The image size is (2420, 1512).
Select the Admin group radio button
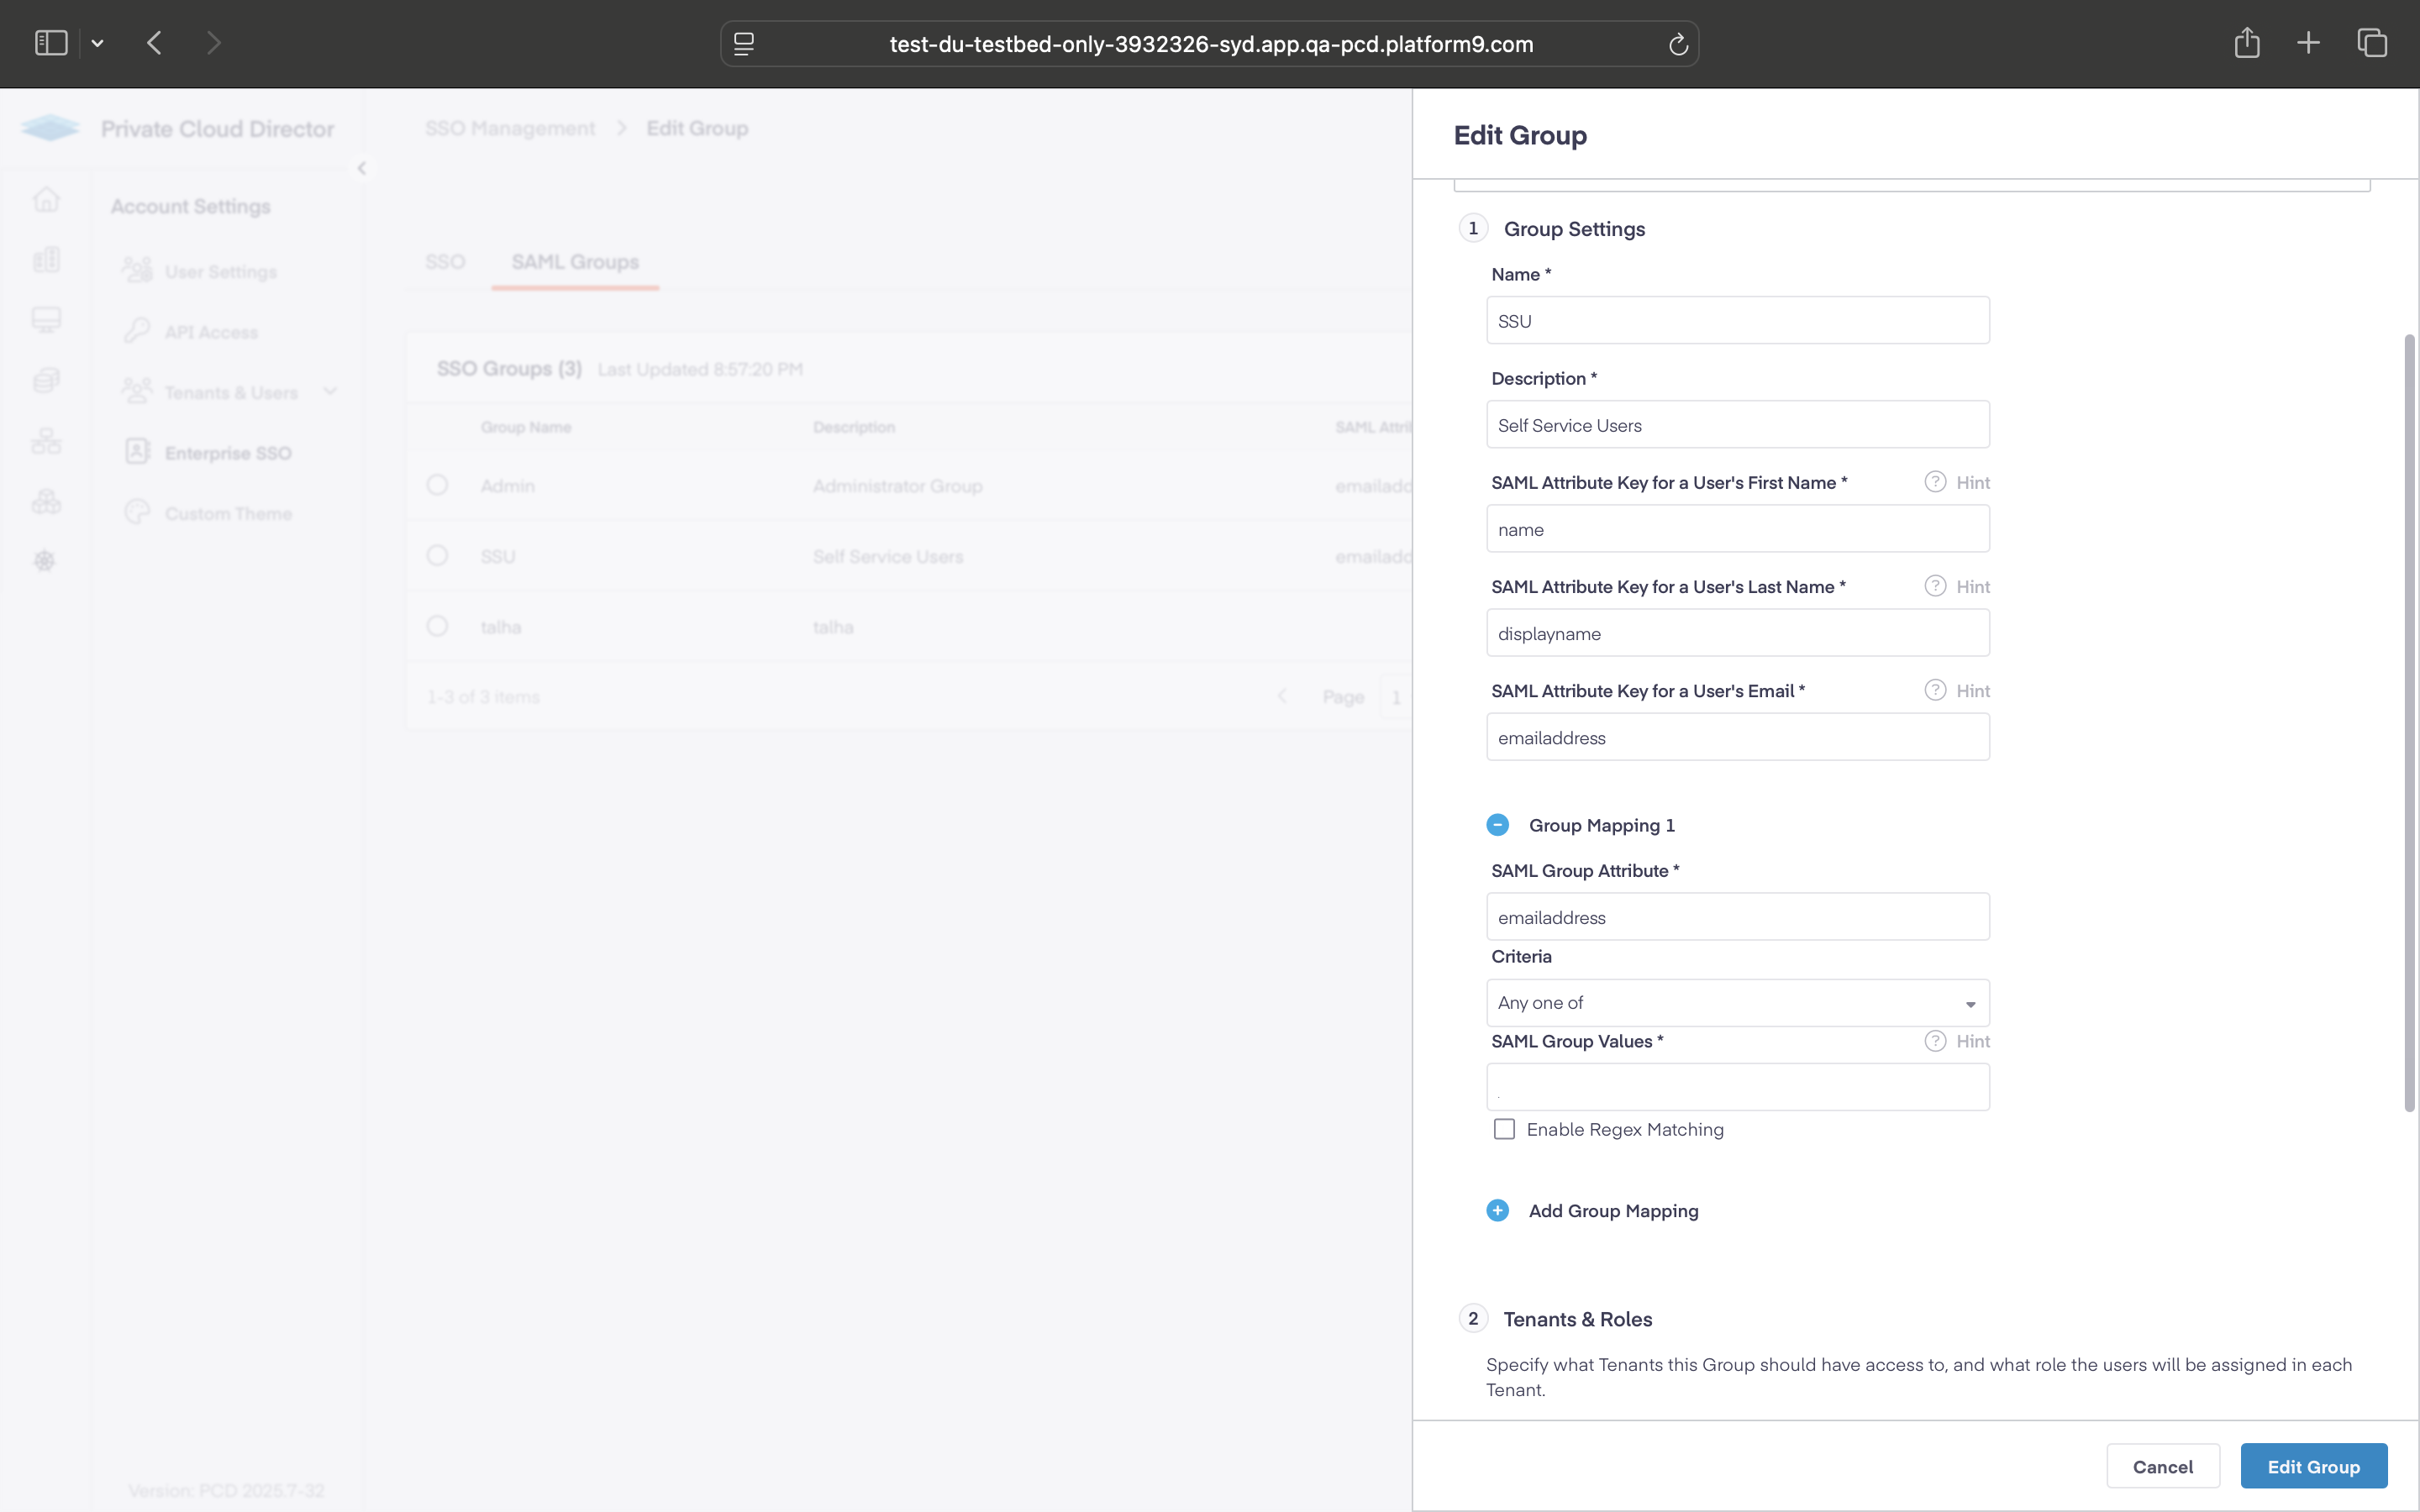(437, 485)
